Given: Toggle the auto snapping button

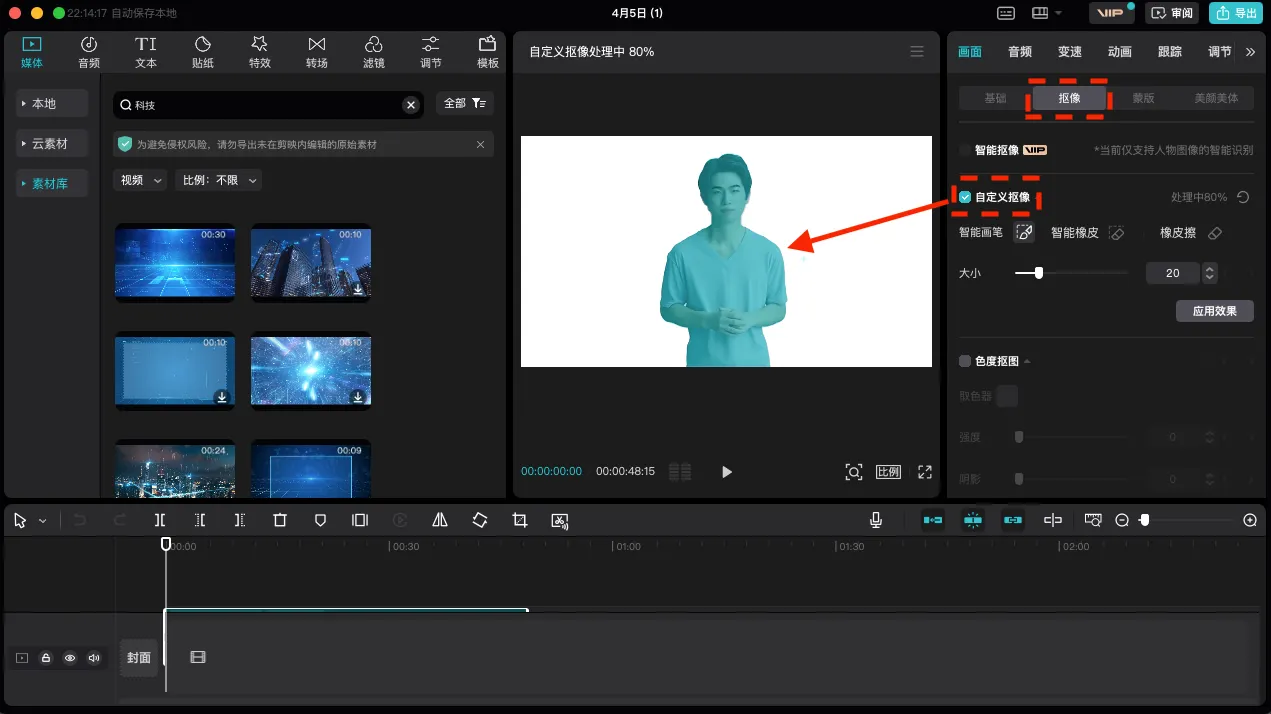Looking at the screenshot, I should point(973,520).
